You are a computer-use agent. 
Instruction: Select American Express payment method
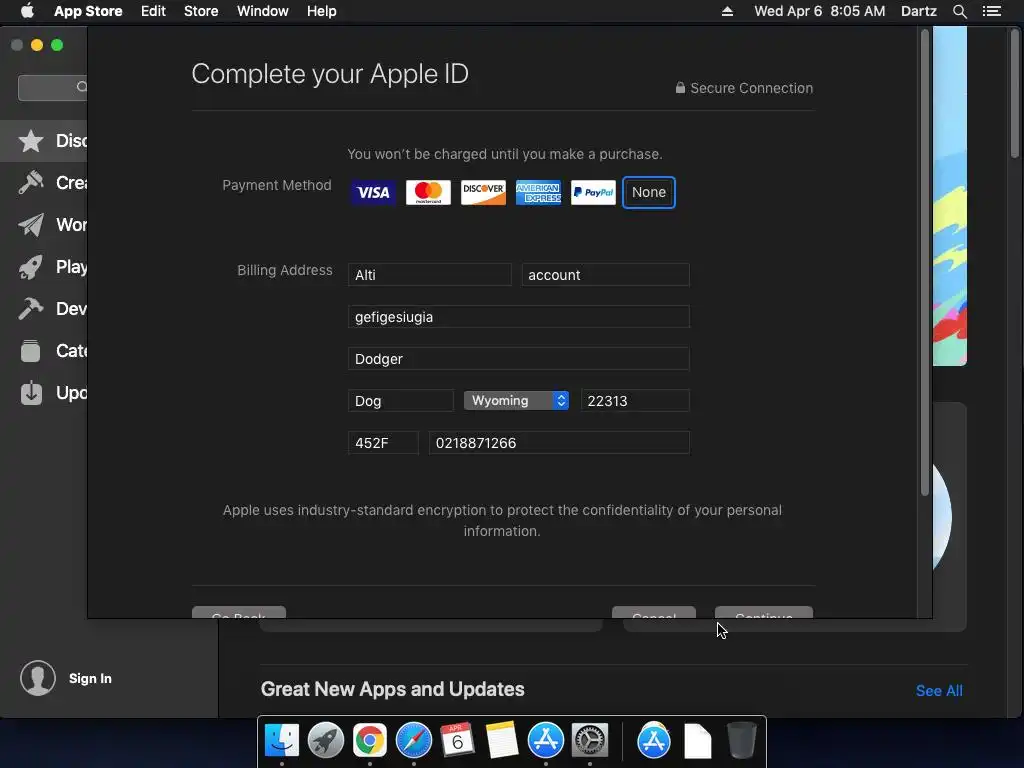pyautogui.click(x=538, y=193)
